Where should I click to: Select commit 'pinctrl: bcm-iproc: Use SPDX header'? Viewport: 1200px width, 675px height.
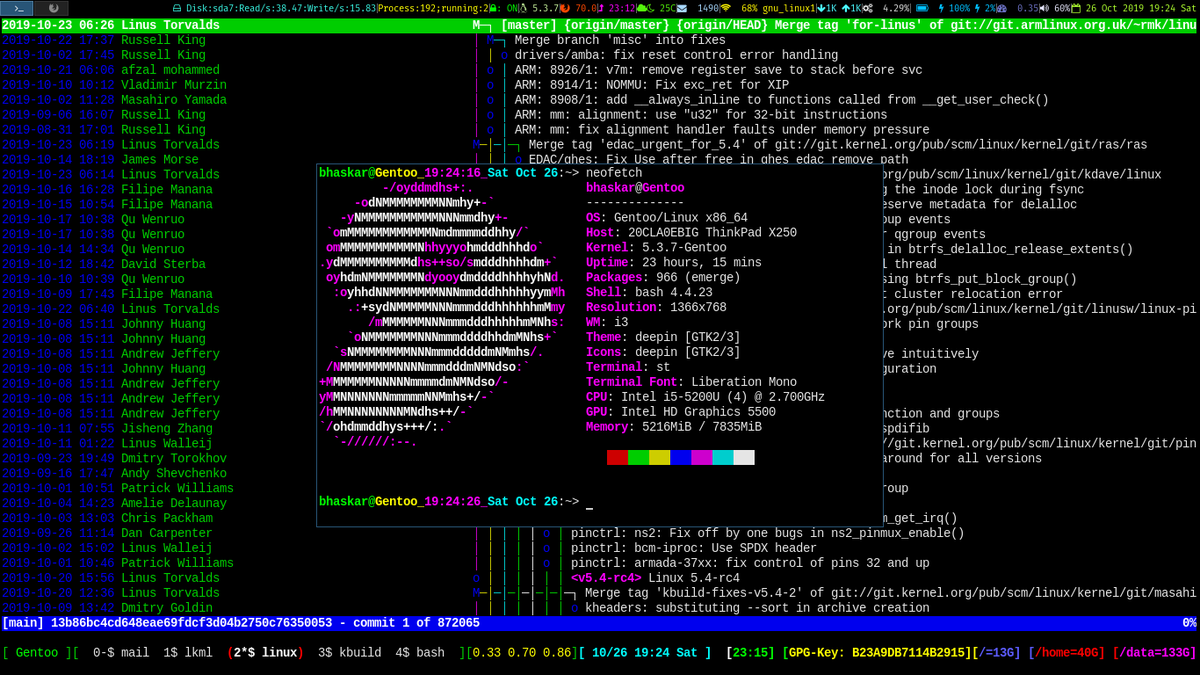coord(693,548)
